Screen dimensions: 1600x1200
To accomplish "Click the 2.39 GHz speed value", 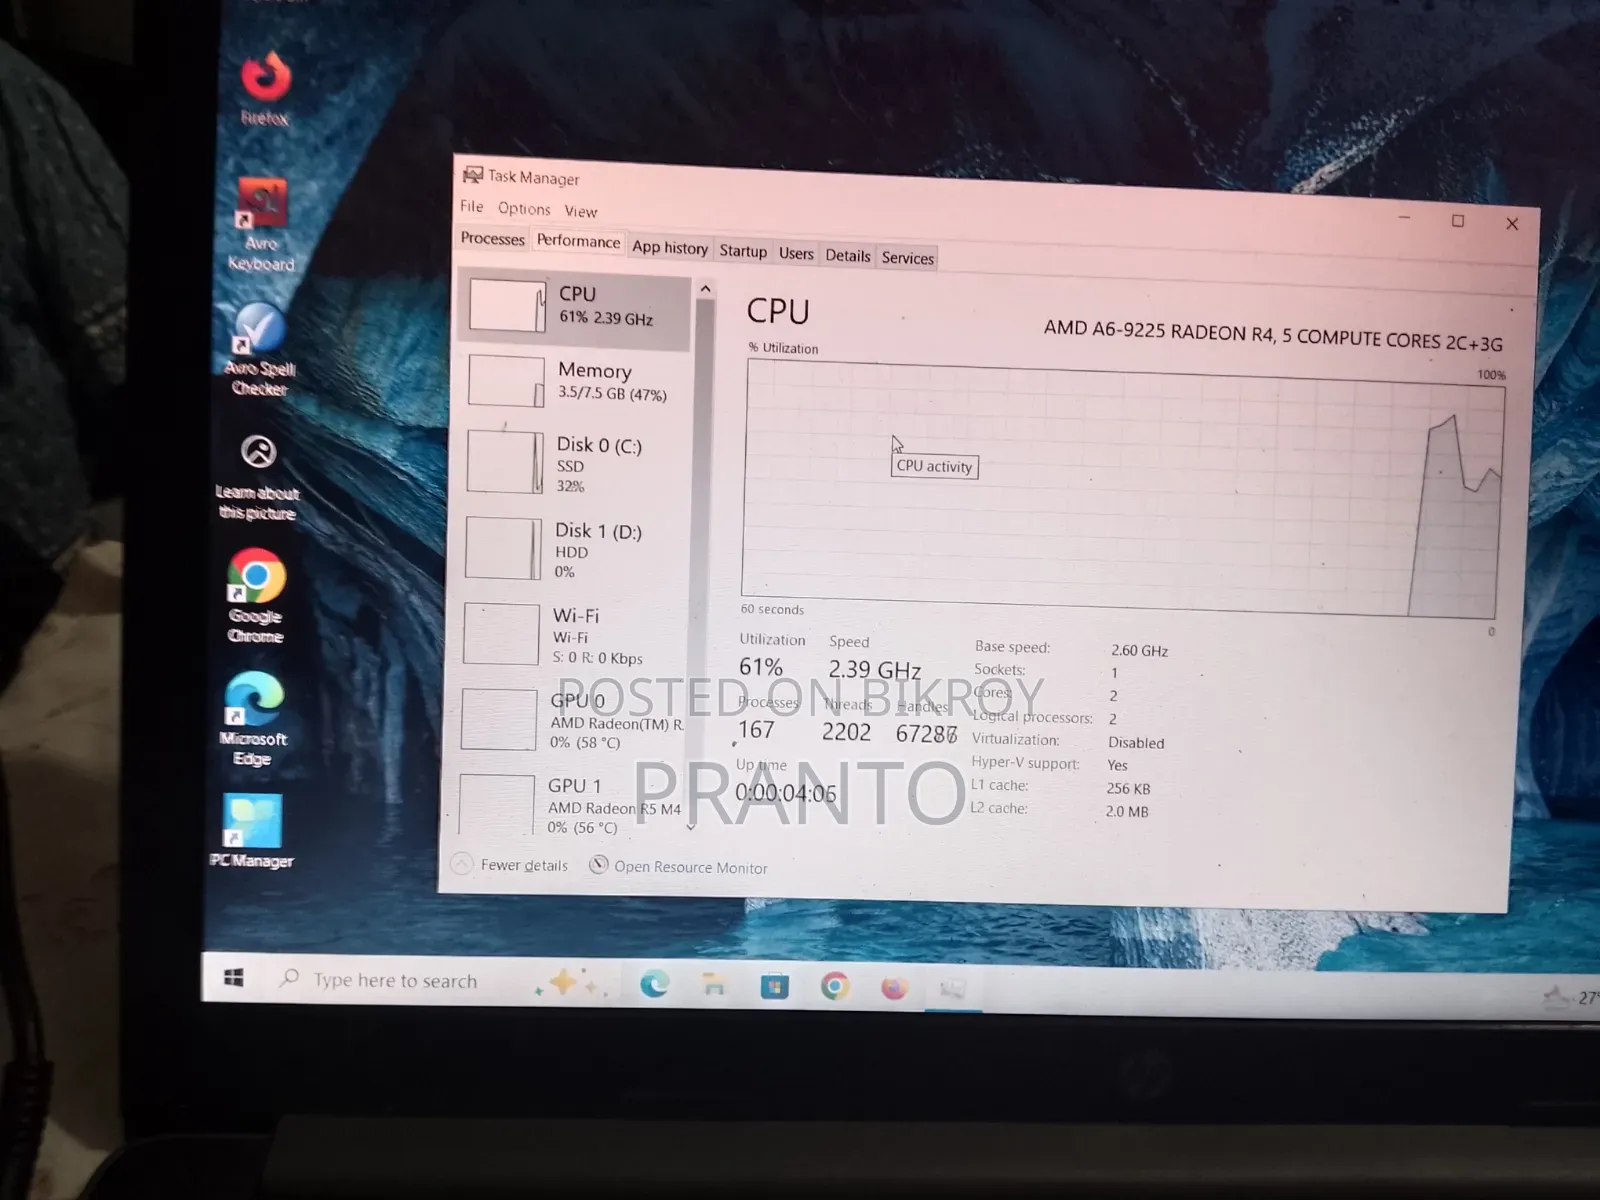I will tap(874, 669).
